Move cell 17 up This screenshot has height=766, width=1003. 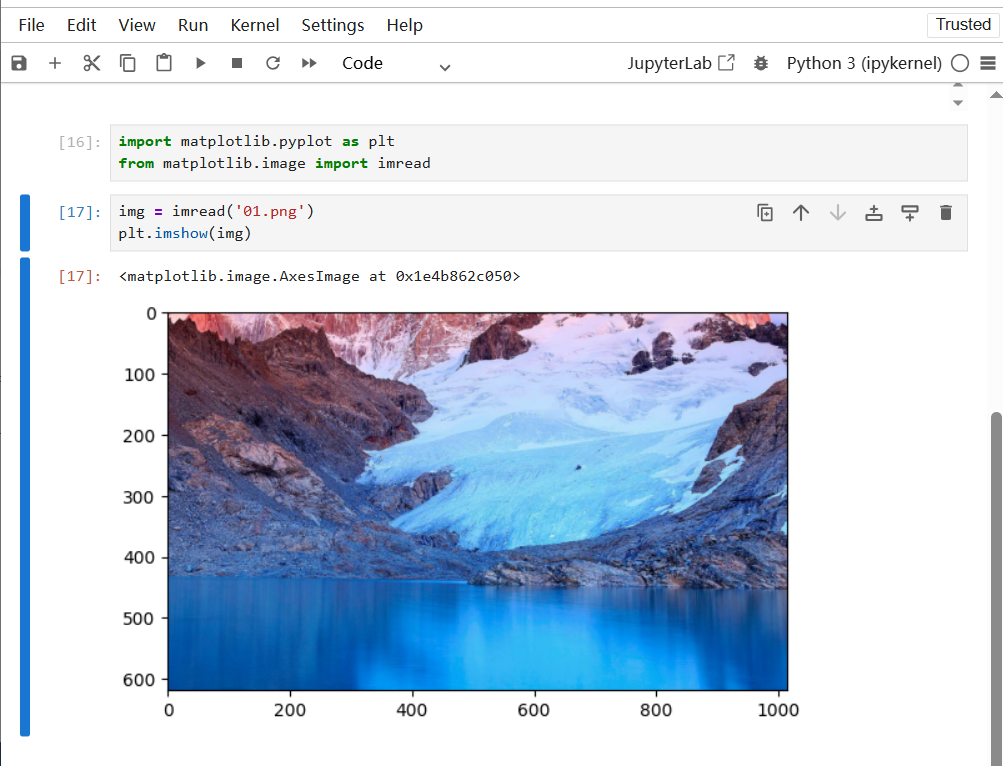pos(801,212)
